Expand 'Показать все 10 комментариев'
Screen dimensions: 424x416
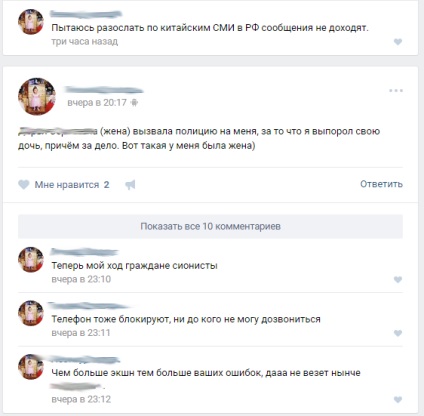point(210,226)
